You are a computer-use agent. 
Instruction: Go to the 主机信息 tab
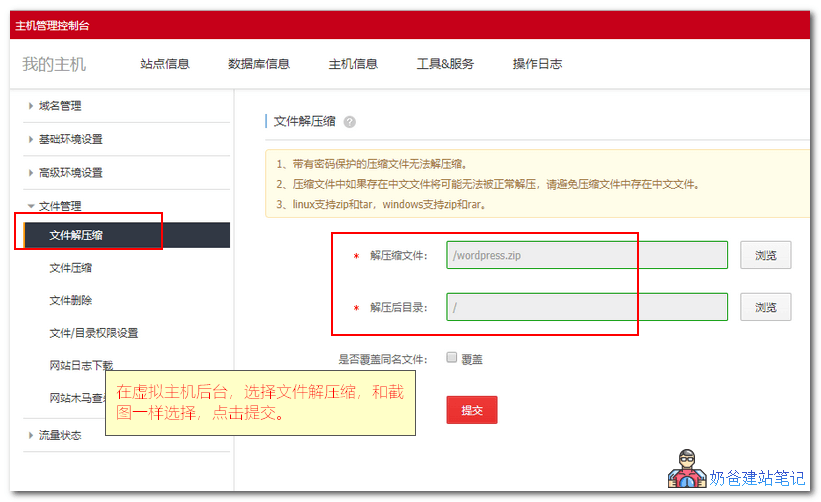point(353,64)
